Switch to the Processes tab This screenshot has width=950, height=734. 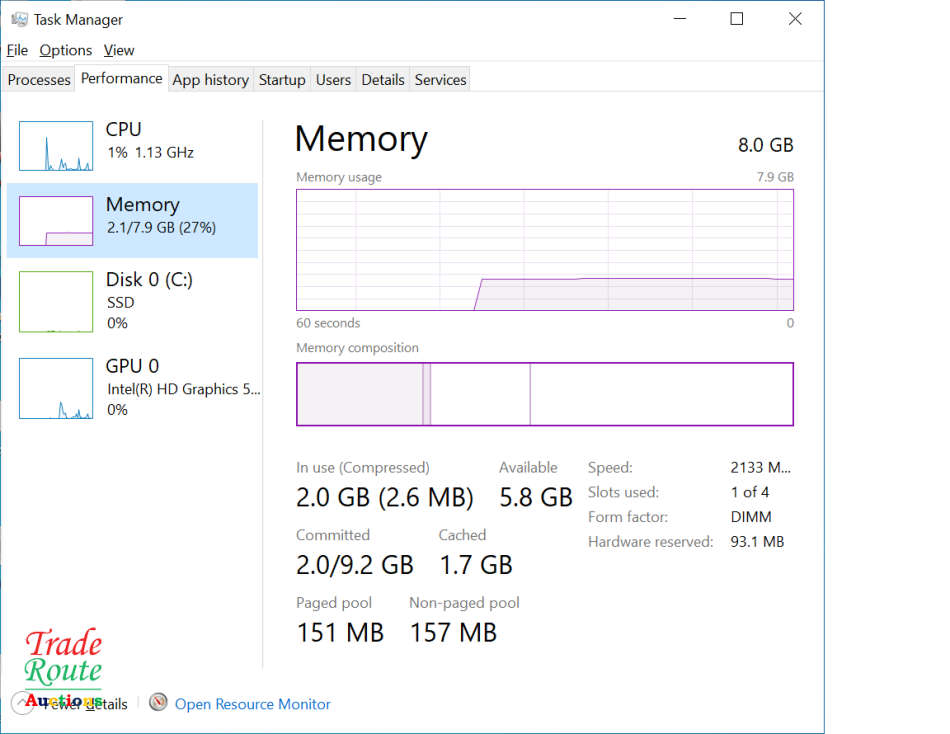click(x=38, y=79)
